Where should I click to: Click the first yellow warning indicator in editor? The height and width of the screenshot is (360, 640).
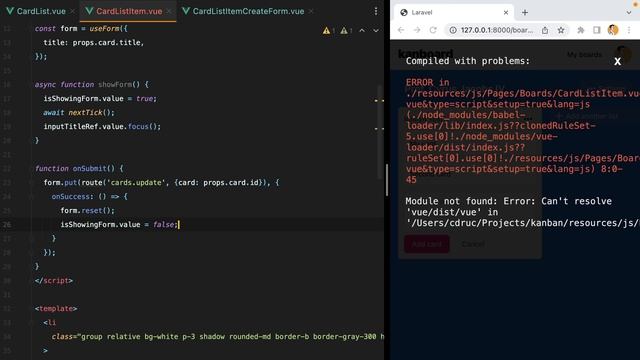click(x=328, y=31)
